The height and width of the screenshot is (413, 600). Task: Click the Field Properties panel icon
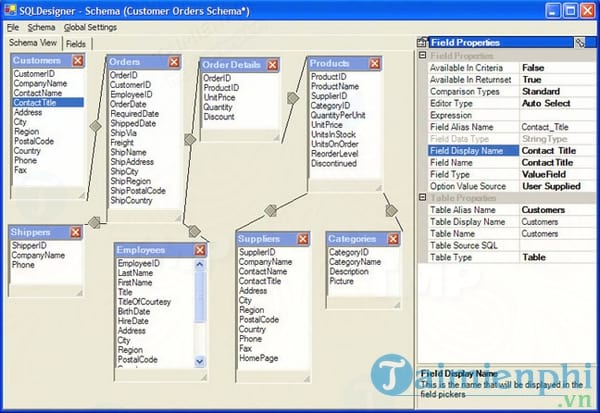click(422, 42)
